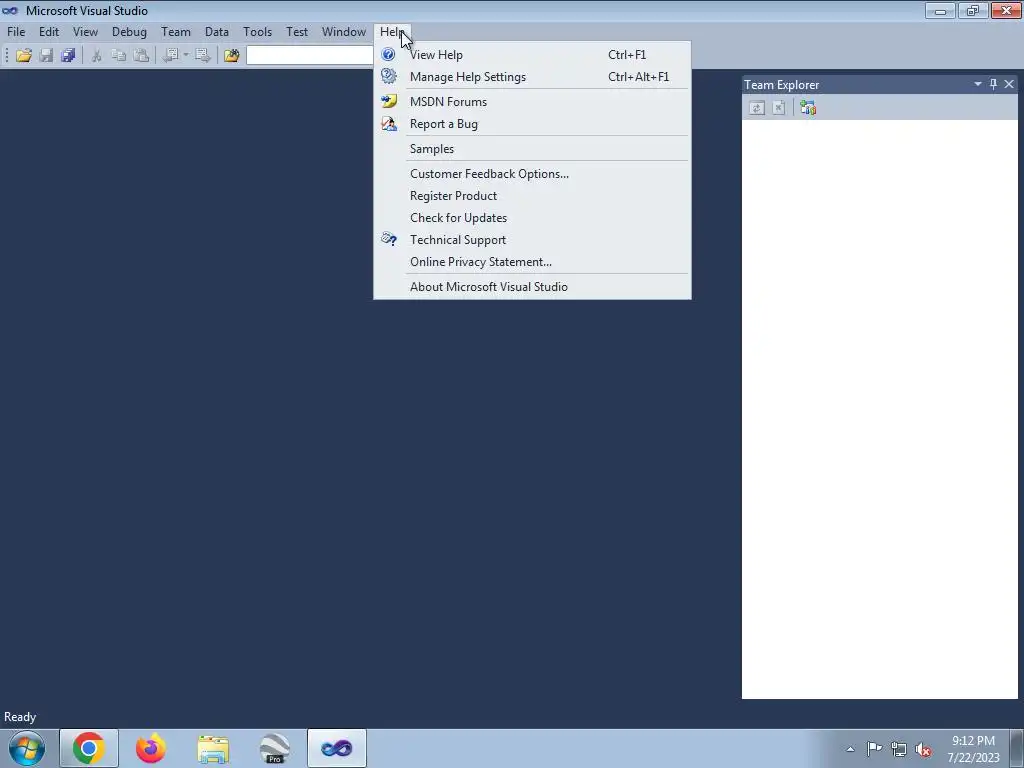Expand the Navigate Backward history dropdown arrow

186,56
